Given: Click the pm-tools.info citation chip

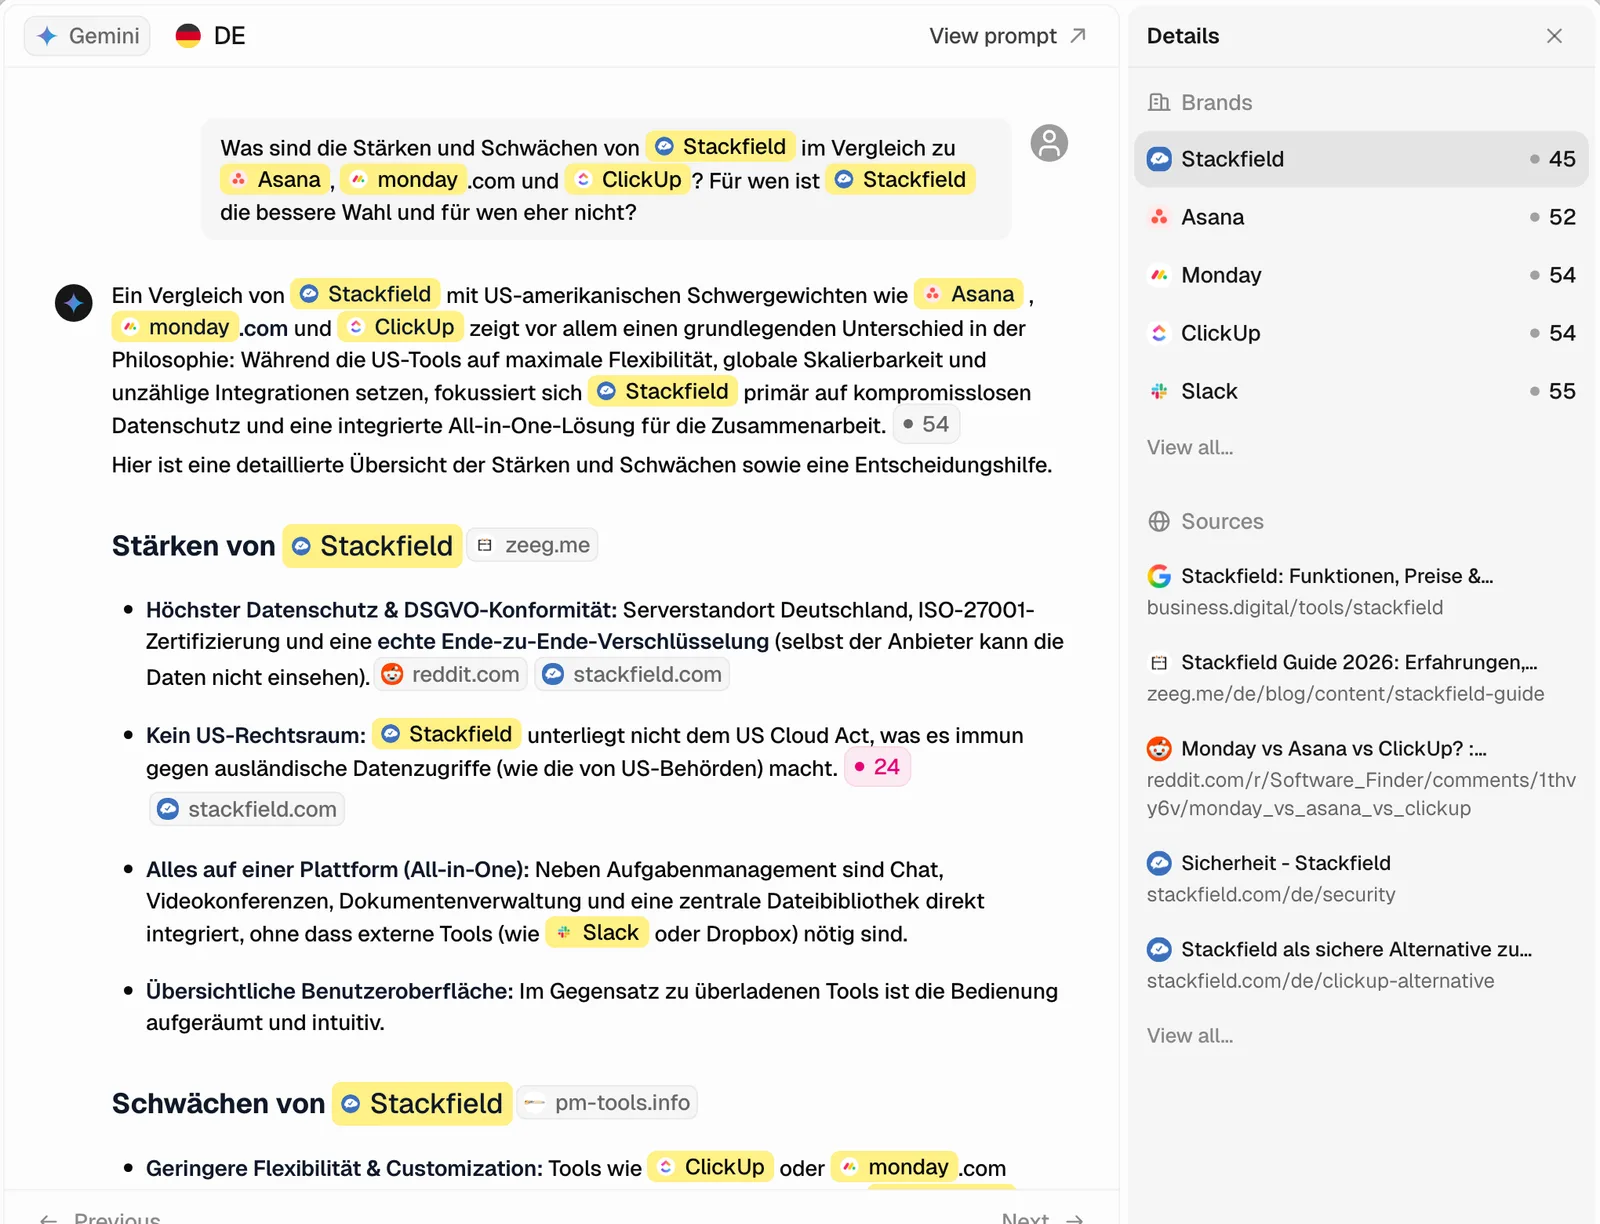Looking at the screenshot, I should 607,1103.
